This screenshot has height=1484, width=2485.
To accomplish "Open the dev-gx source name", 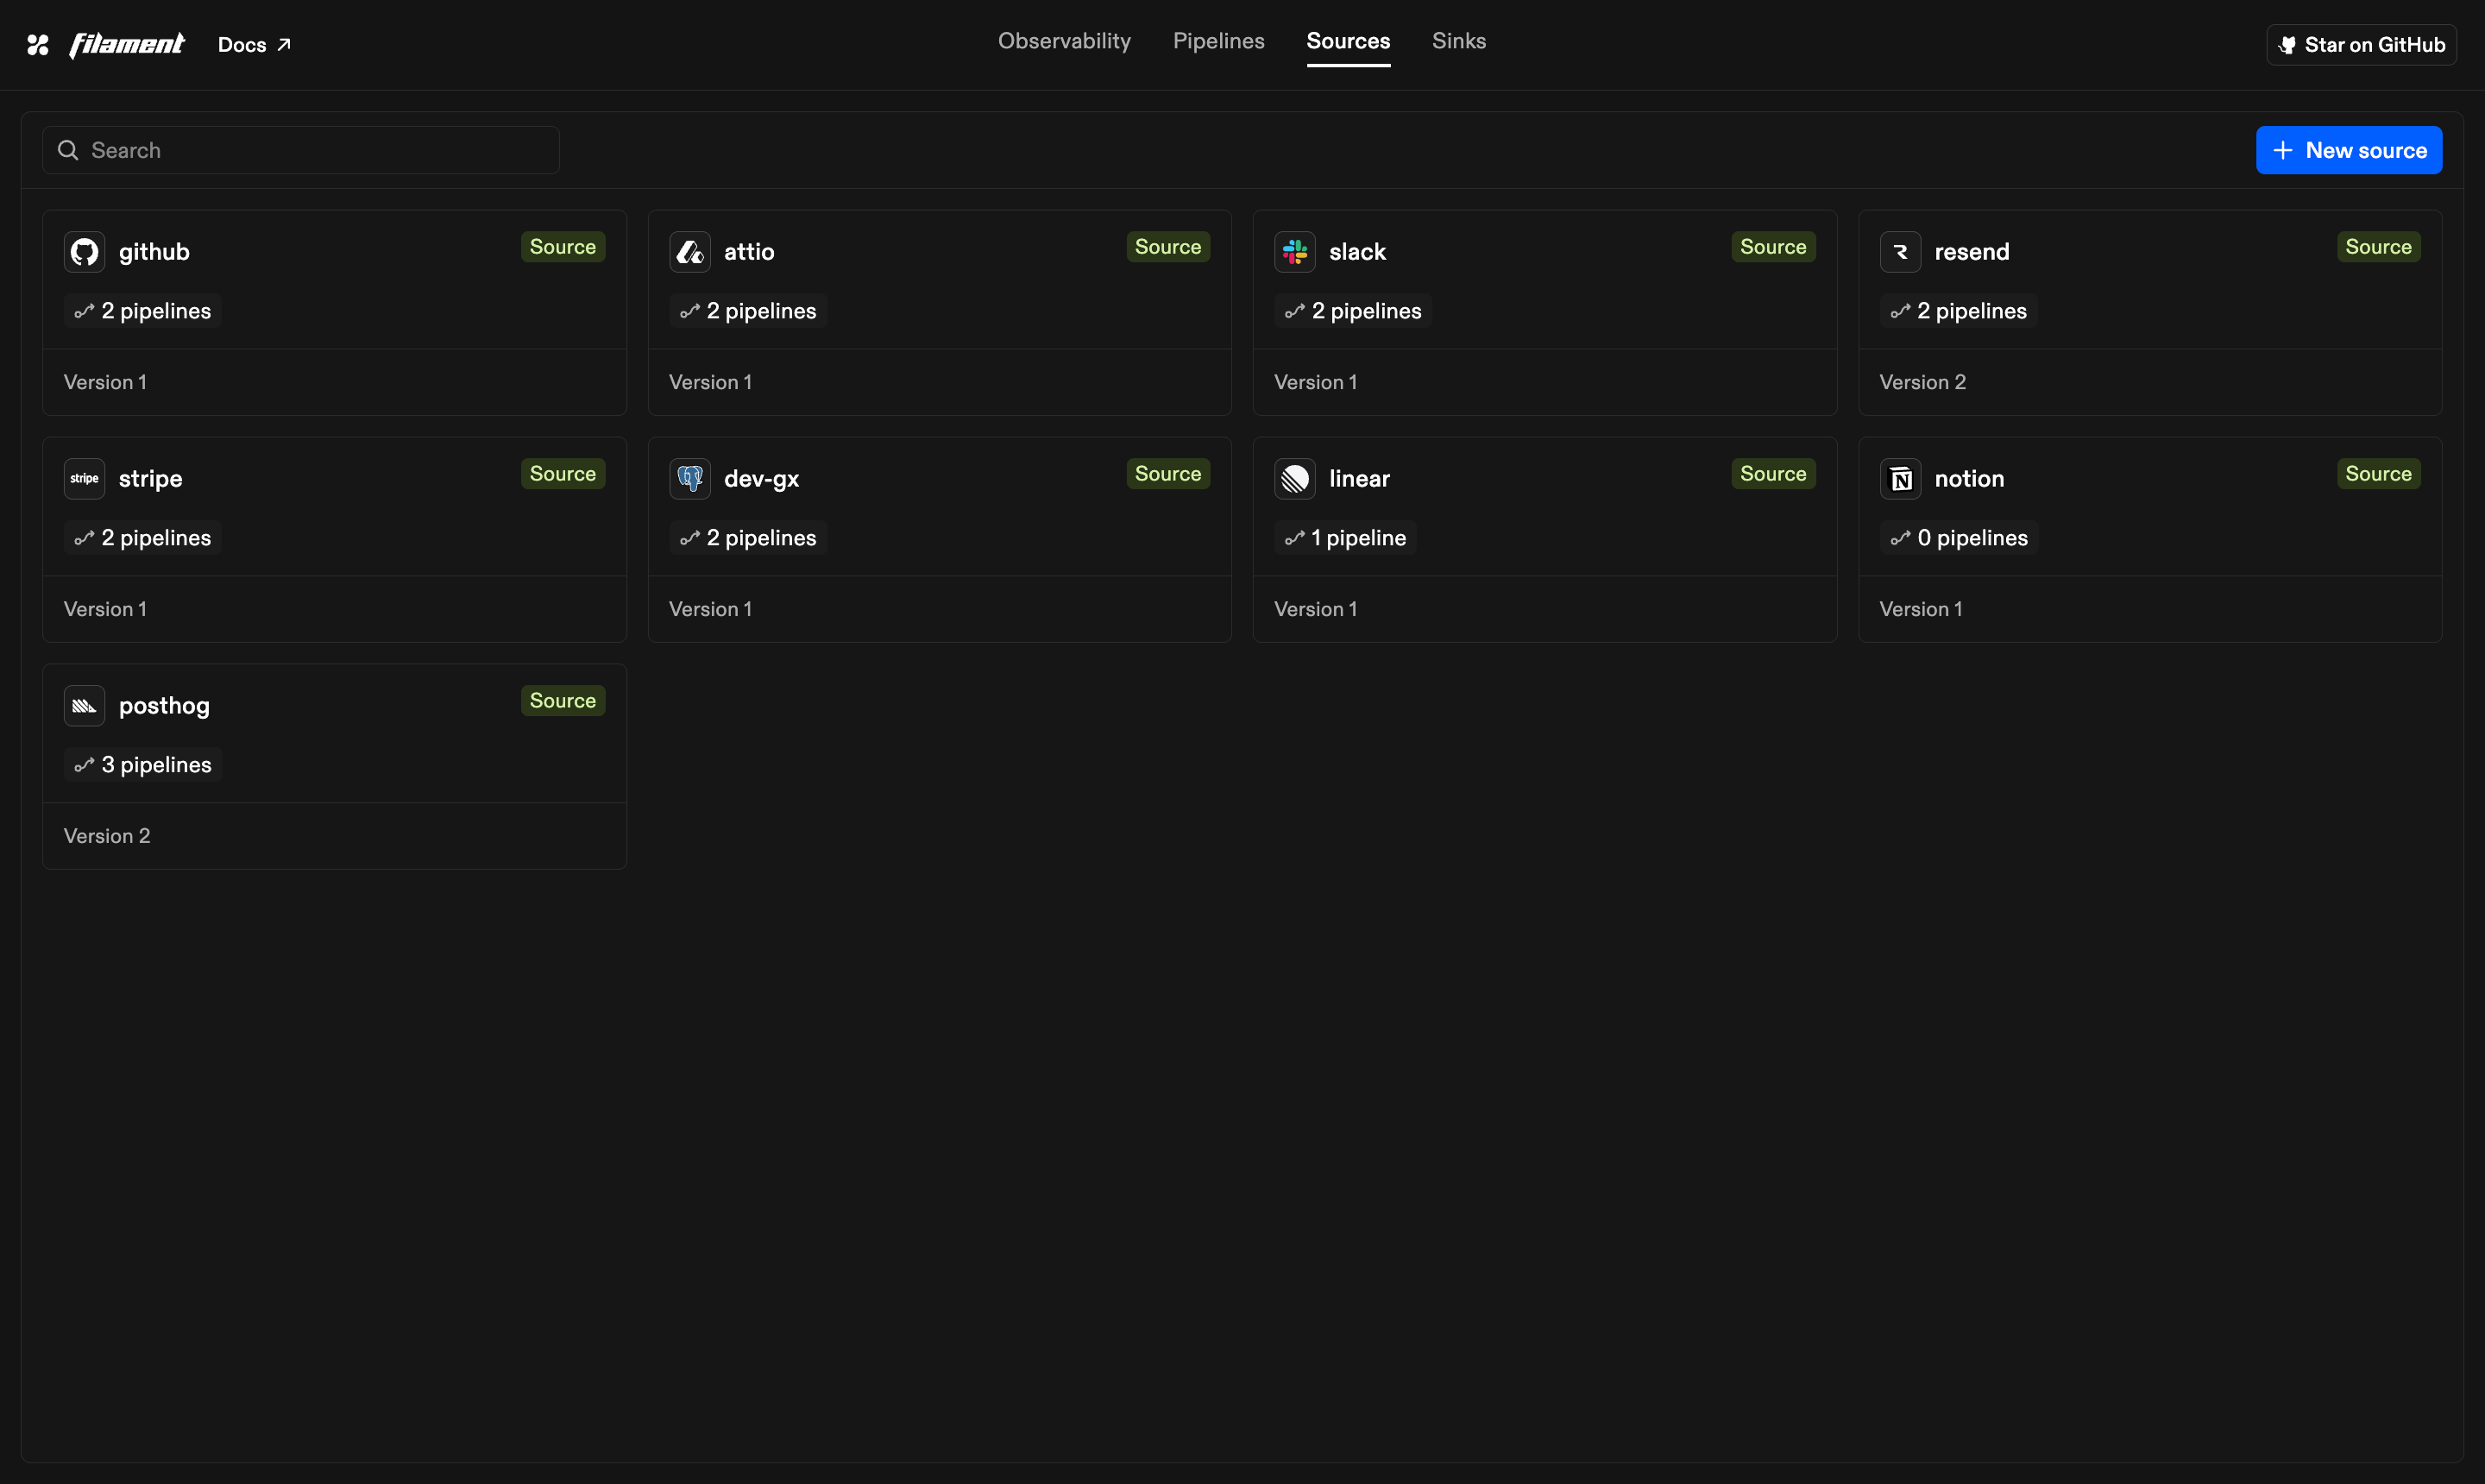I will coord(761,479).
